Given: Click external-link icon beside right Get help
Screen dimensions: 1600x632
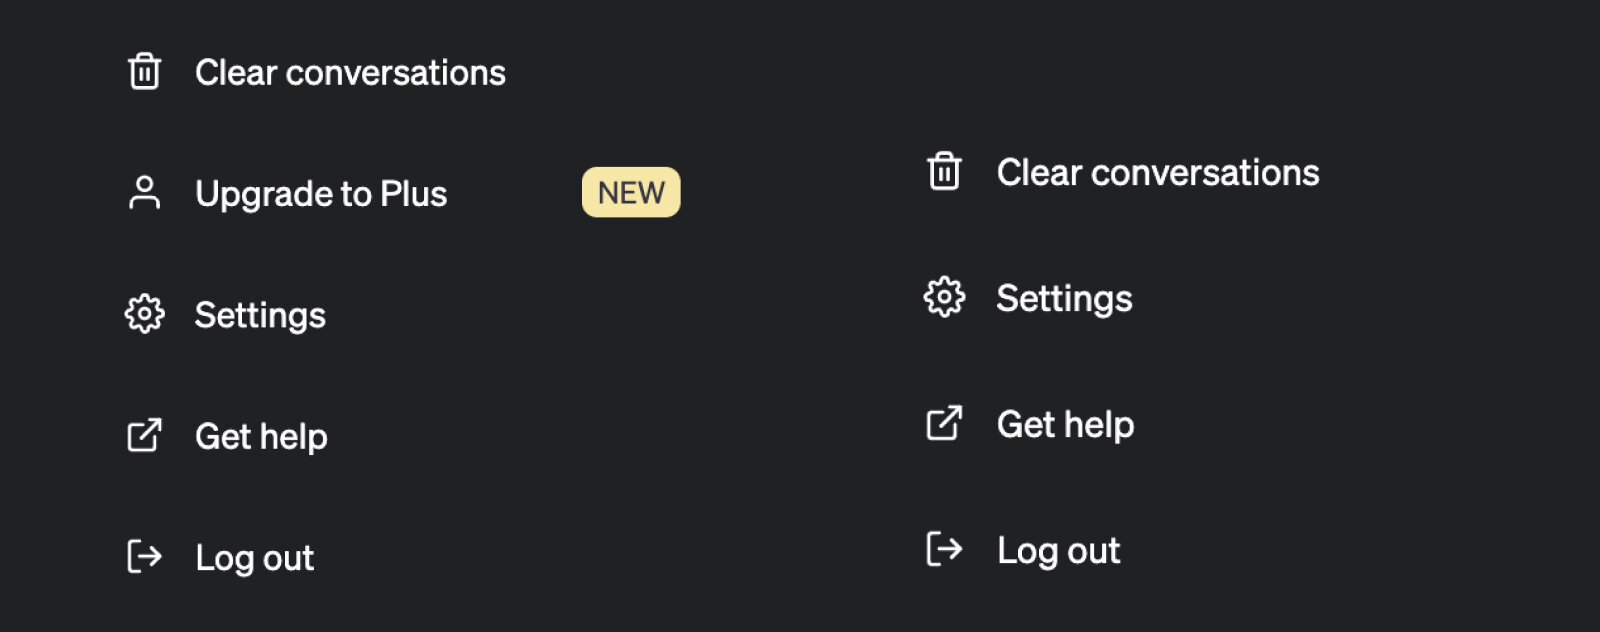Looking at the screenshot, I should tap(944, 423).
